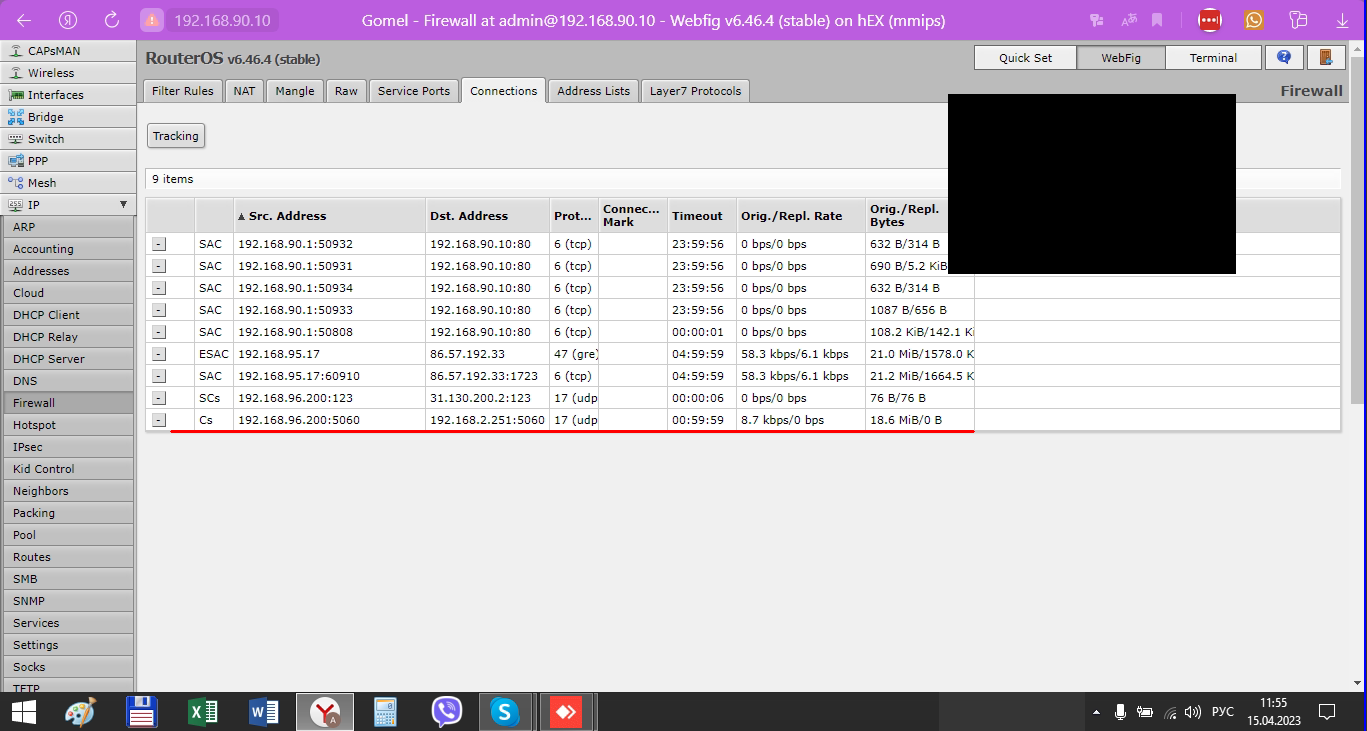Image resolution: width=1367 pixels, height=731 pixels.
Task: Remove the ESAC gre connection row
Action: pos(159,354)
